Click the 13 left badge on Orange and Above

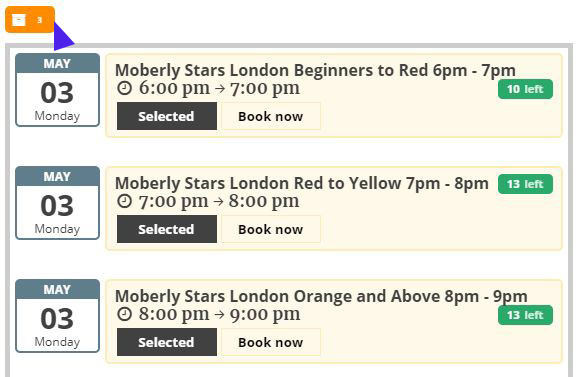point(525,315)
